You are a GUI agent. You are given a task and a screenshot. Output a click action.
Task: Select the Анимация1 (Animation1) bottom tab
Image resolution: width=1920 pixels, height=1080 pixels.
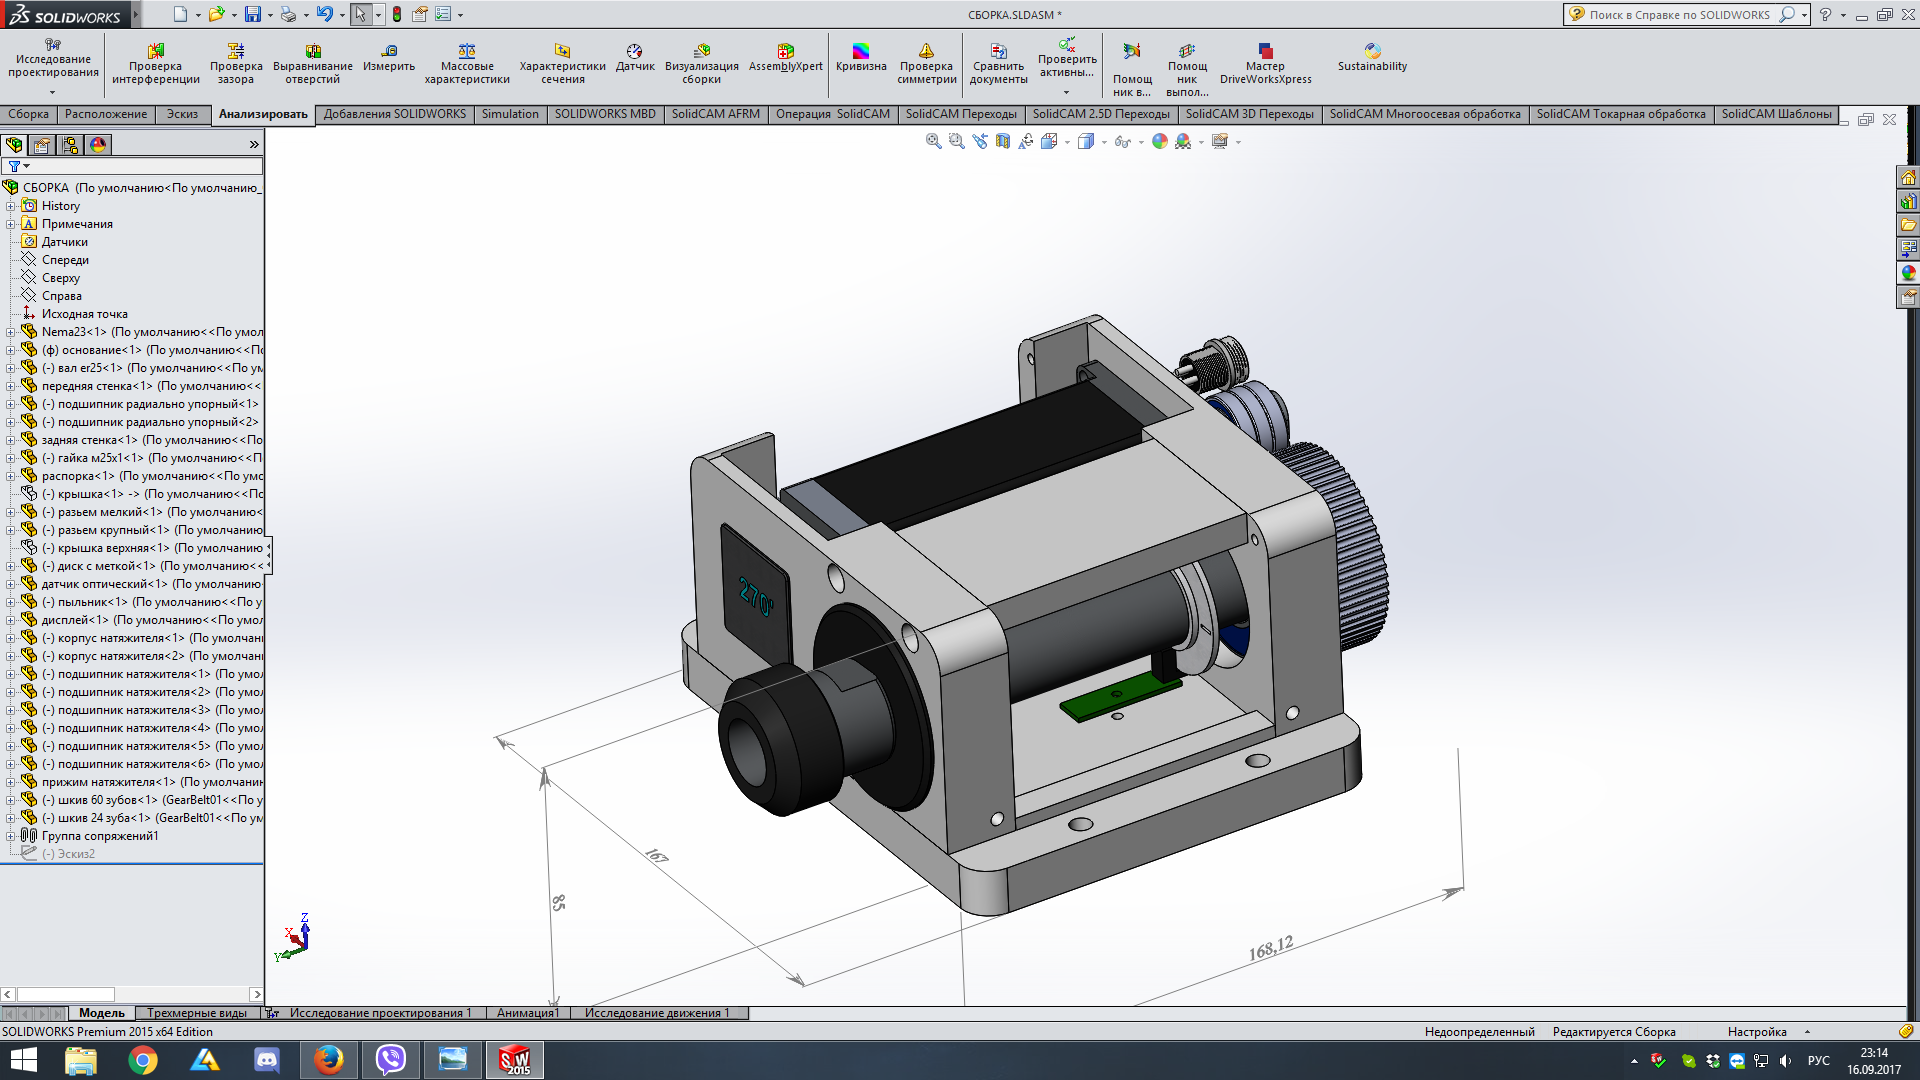pyautogui.click(x=528, y=1013)
